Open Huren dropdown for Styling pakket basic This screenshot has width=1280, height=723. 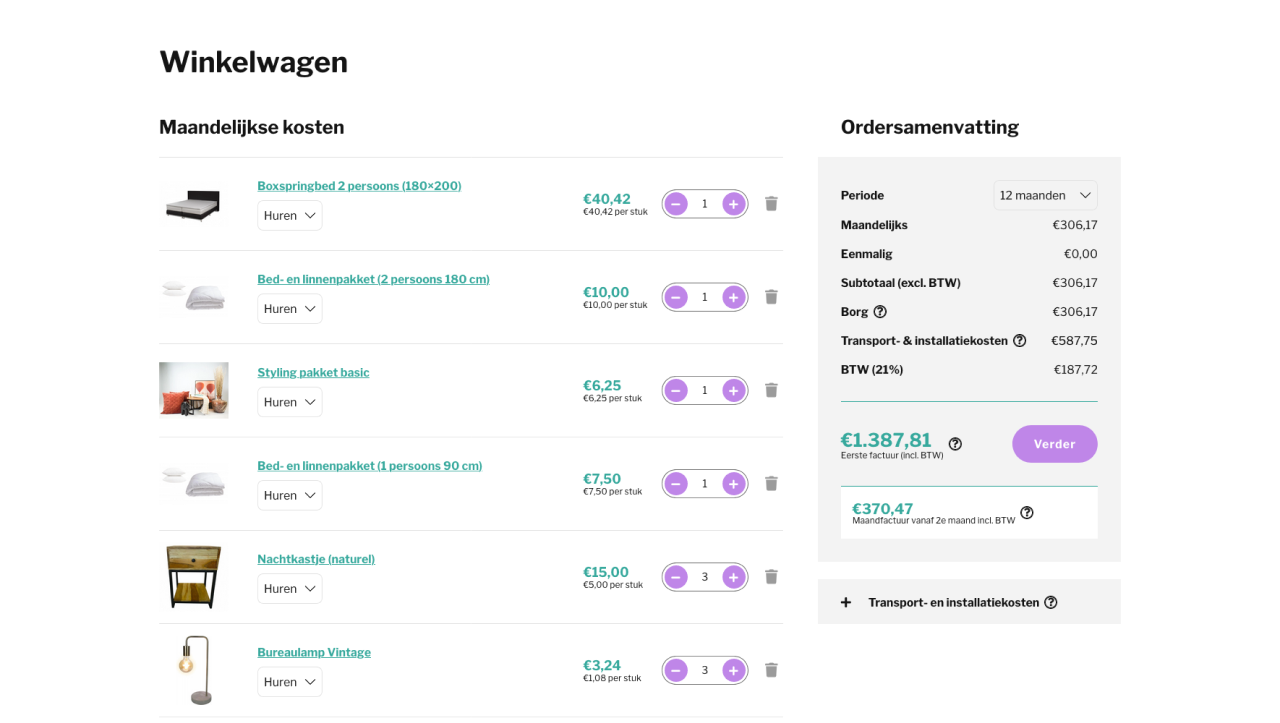coord(290,402)
